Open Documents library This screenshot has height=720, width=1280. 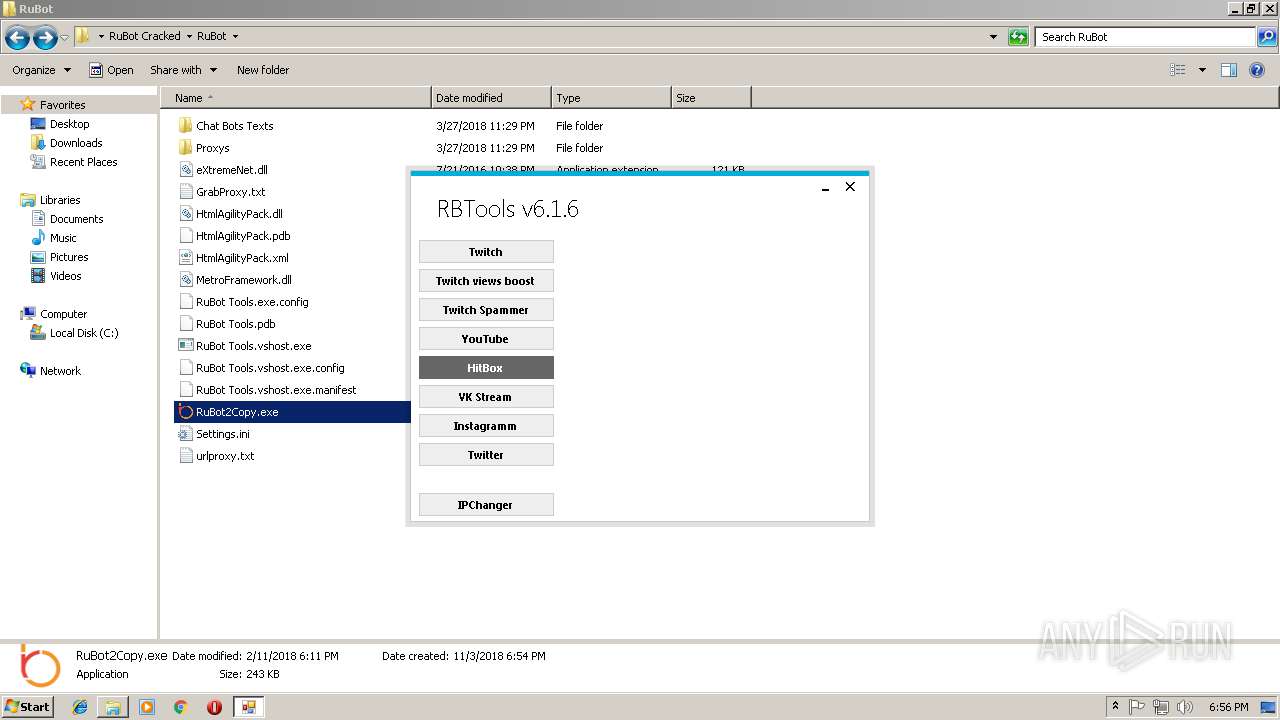click(x=76, y=219)
